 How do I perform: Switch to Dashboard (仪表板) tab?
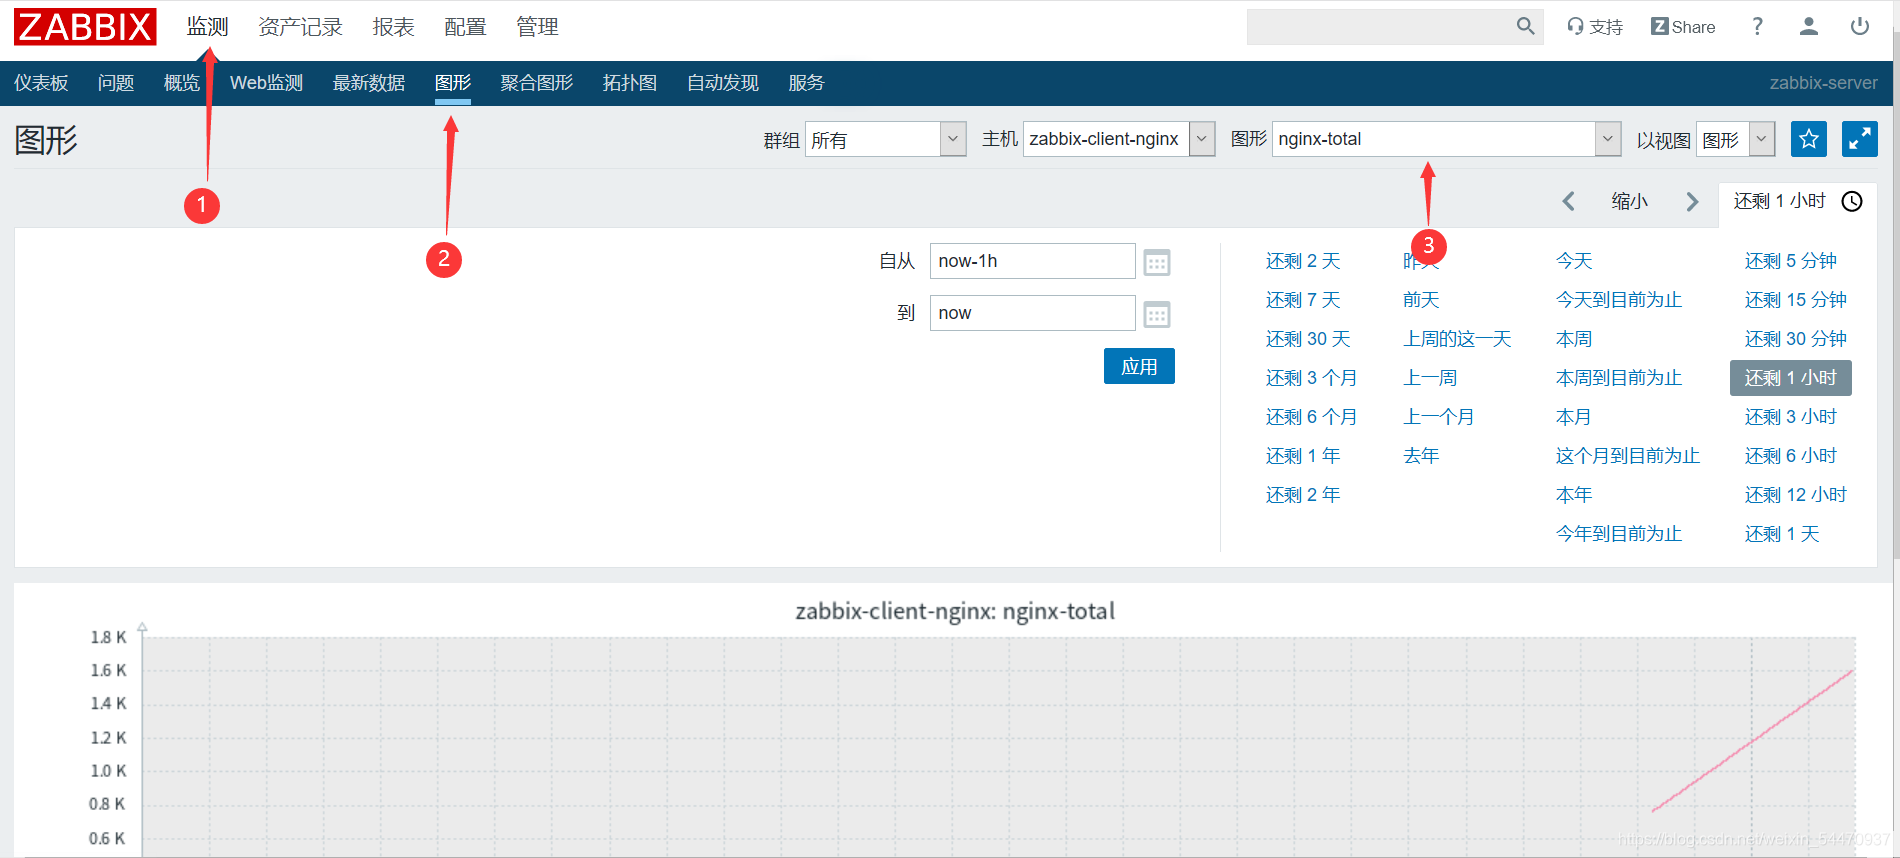pos(41,83)
